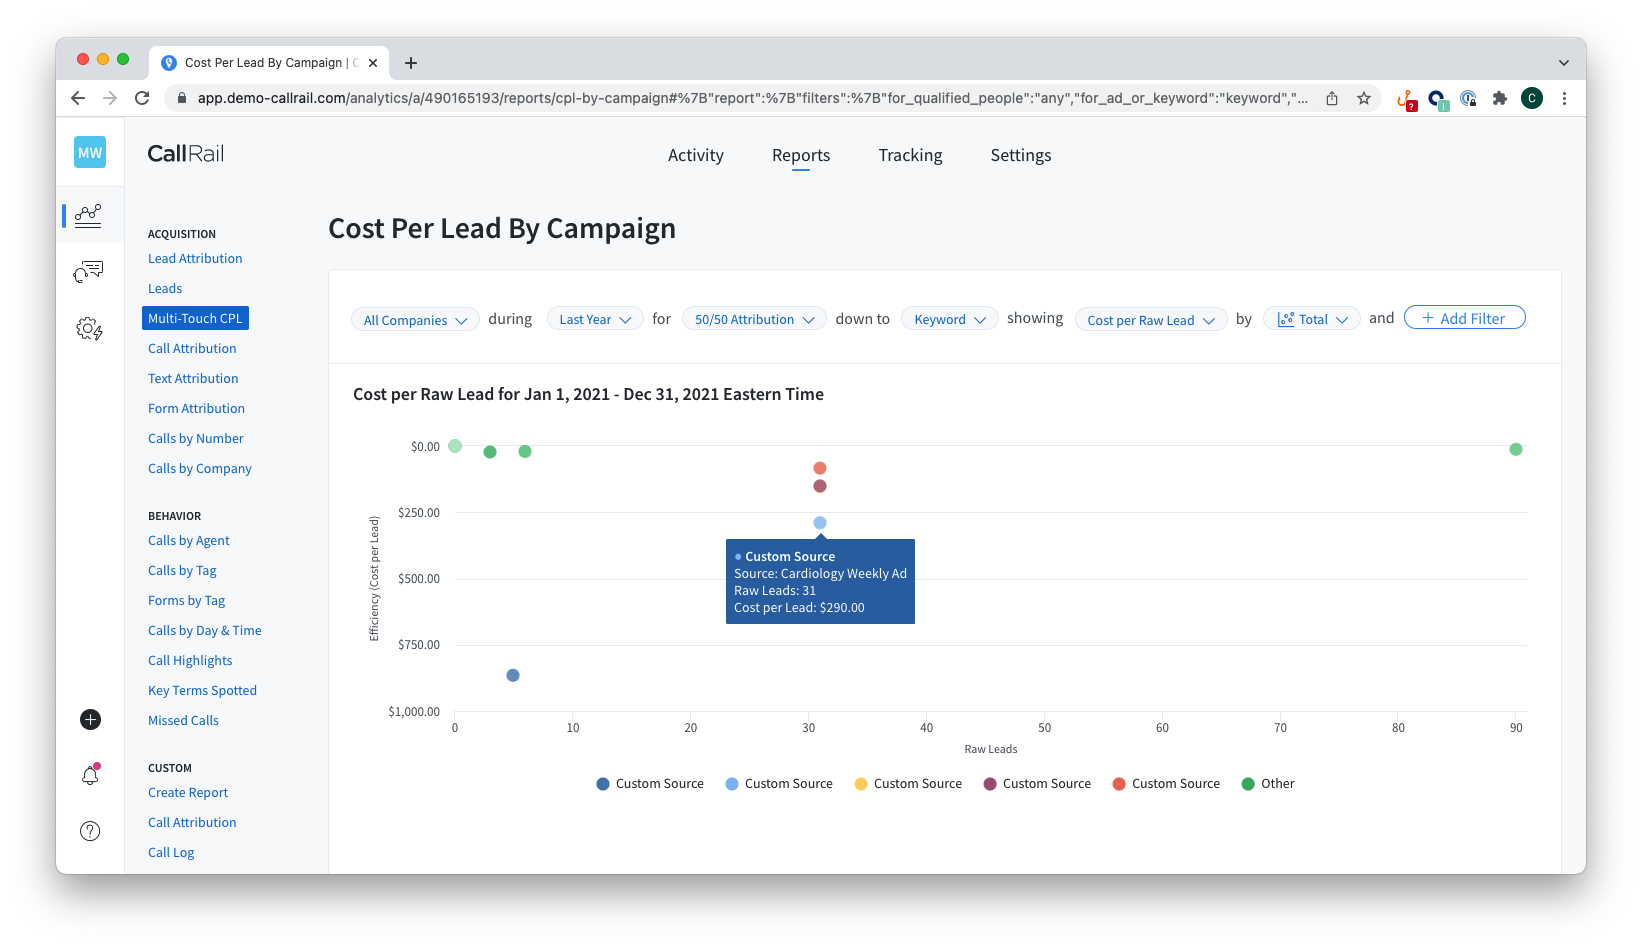1642x948 pixels.
Task: Open the gear settings sidebar icon
Action: pyautogui.click(x=89, y=328)
